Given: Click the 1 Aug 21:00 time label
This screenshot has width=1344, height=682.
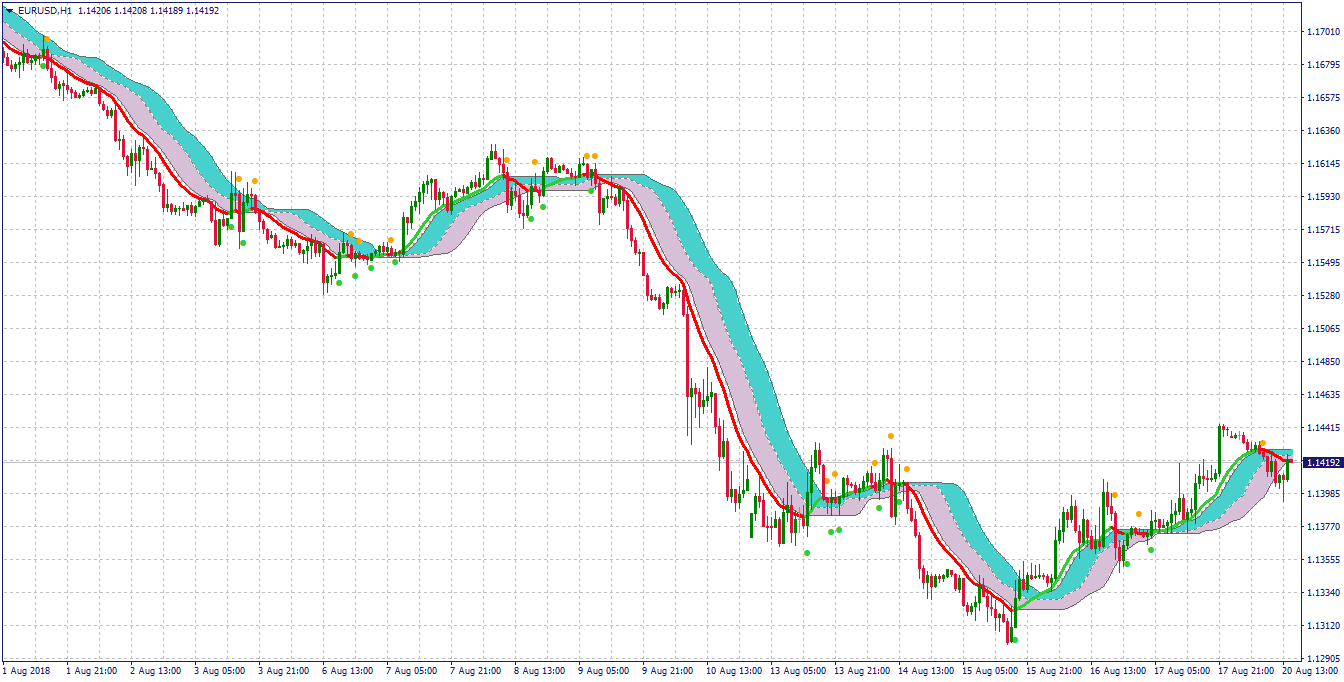Looking at the screenshot, I should 91,671.
